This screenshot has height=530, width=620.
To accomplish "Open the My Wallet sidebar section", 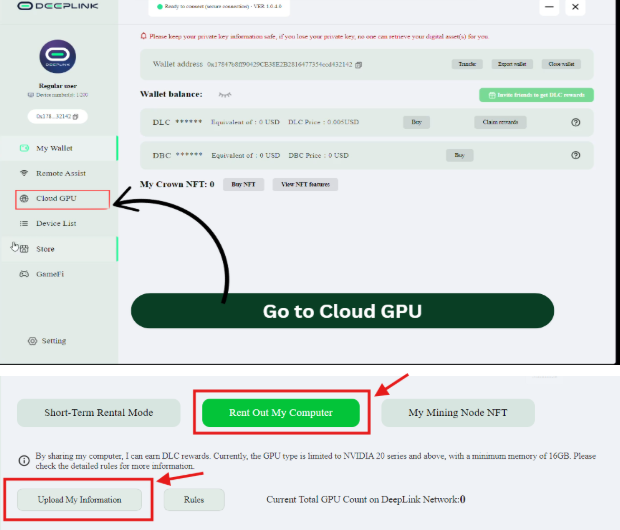I will pyautogui.click(x=59, y=148).
